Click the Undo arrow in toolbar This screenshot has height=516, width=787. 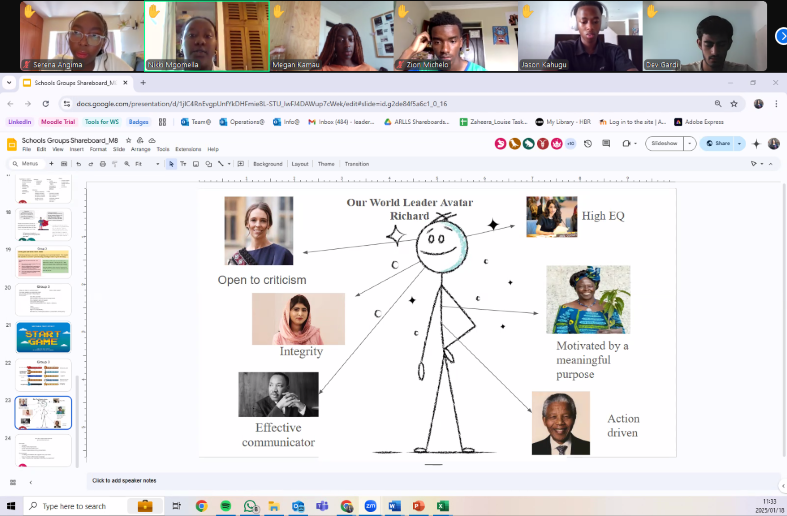click(x=77, y=163)
